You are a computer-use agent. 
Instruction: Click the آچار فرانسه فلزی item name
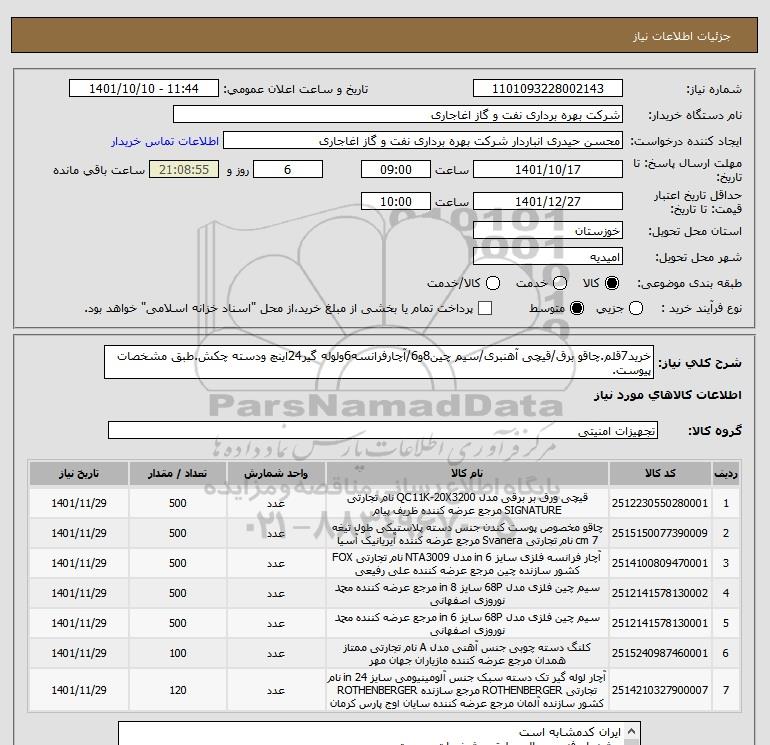click(x=467, y=564)
